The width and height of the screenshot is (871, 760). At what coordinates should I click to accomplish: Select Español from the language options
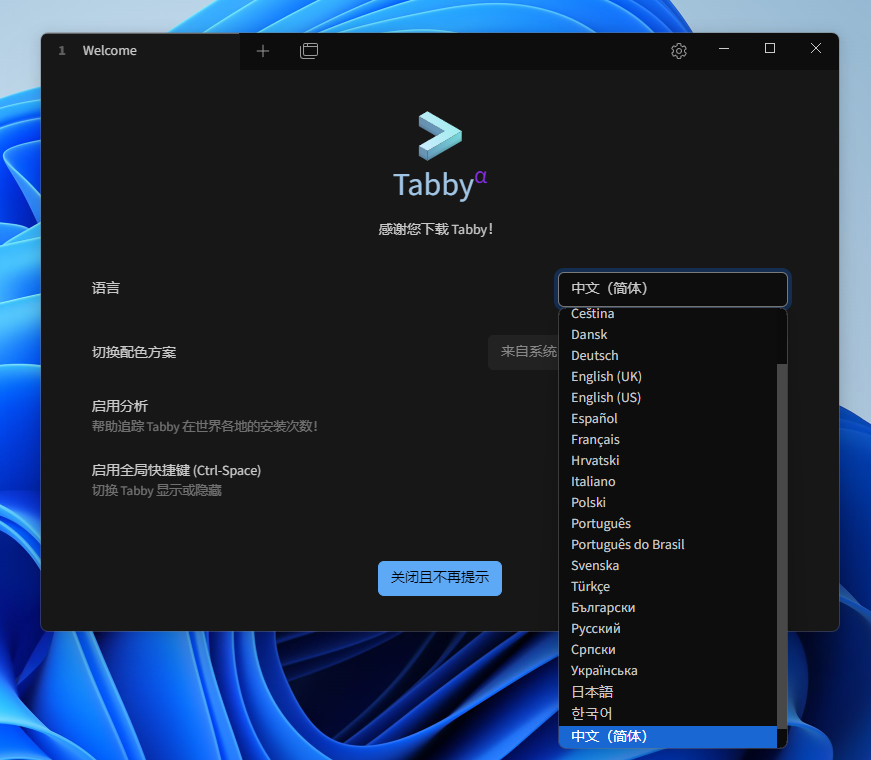(593, 418)
